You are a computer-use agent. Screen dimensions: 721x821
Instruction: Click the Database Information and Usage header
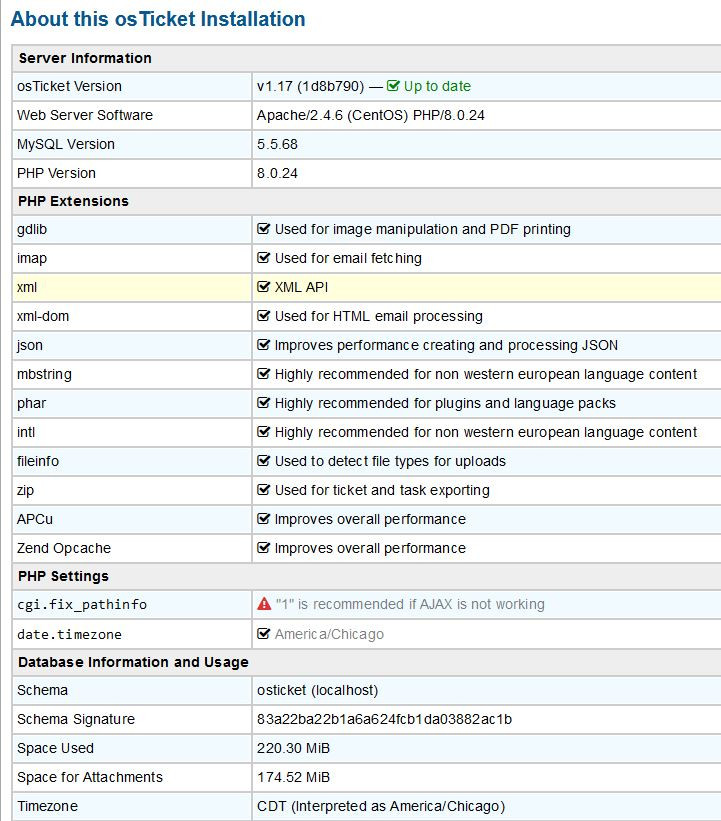click(x=133, y=662)
